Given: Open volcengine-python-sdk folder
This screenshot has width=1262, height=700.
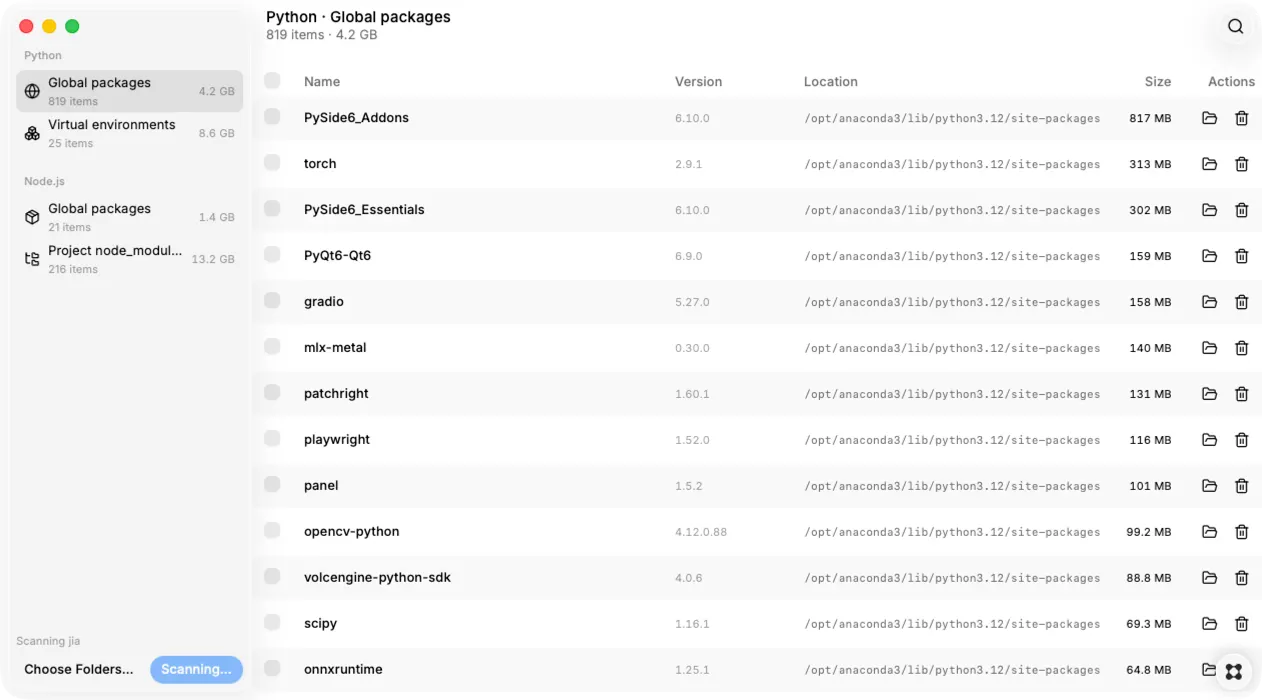Looking at the screenshot, I should [1209, 578].
